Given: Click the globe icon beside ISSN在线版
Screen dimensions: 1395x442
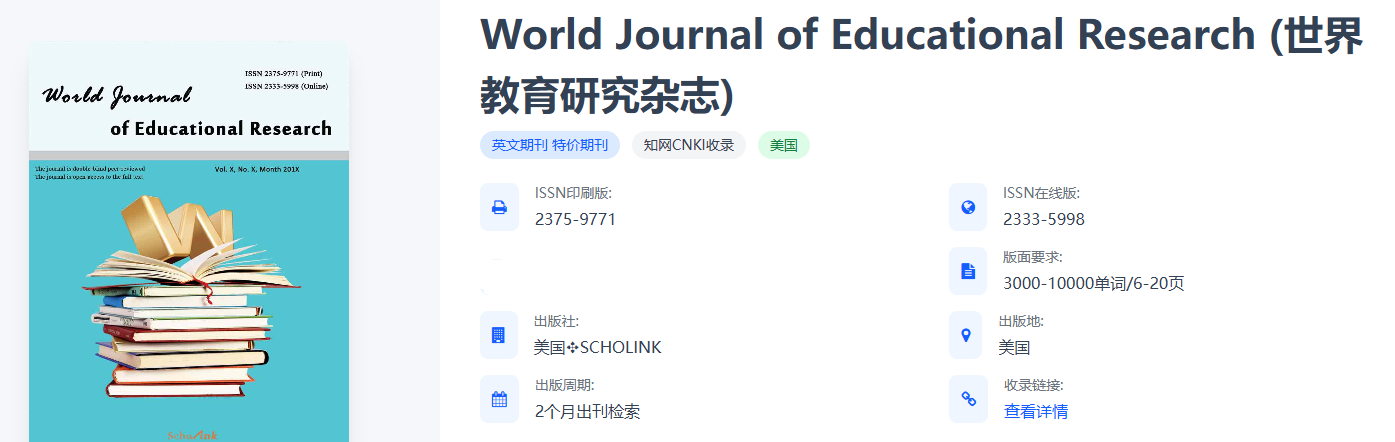Looking at the screenshot, I should [x=968, y=207].
